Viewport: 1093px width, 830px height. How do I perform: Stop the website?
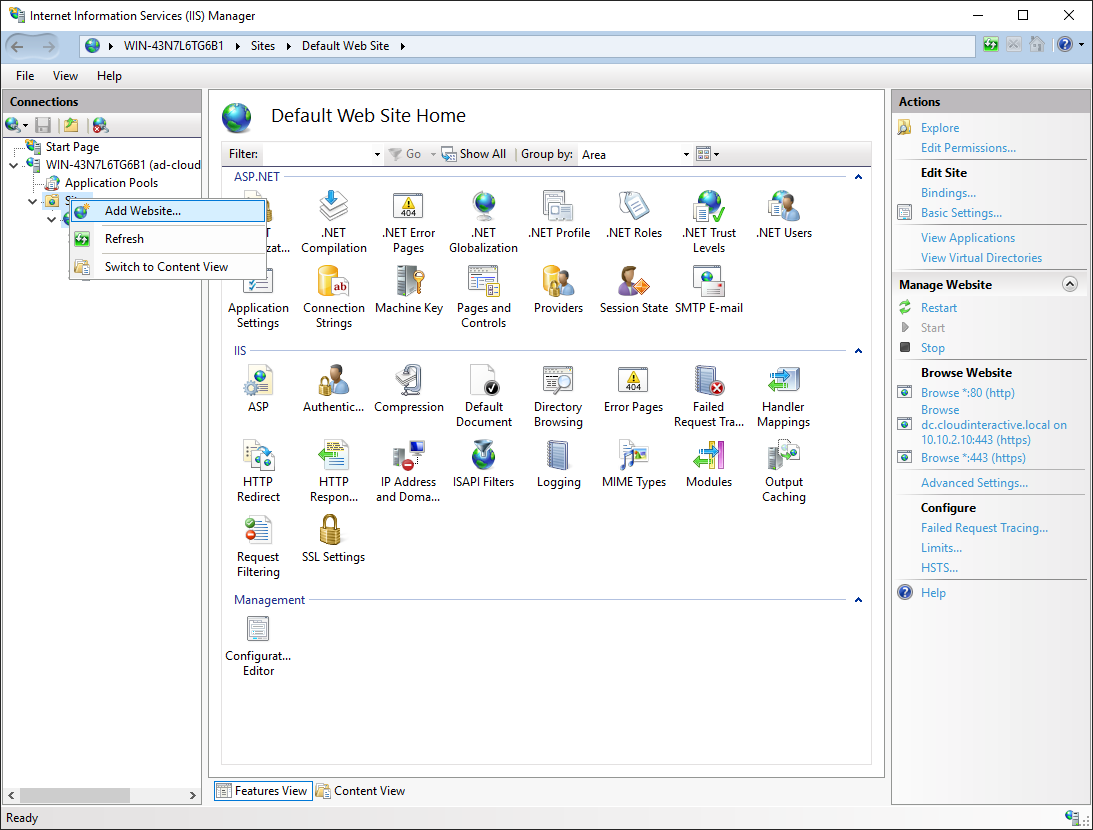932,348
